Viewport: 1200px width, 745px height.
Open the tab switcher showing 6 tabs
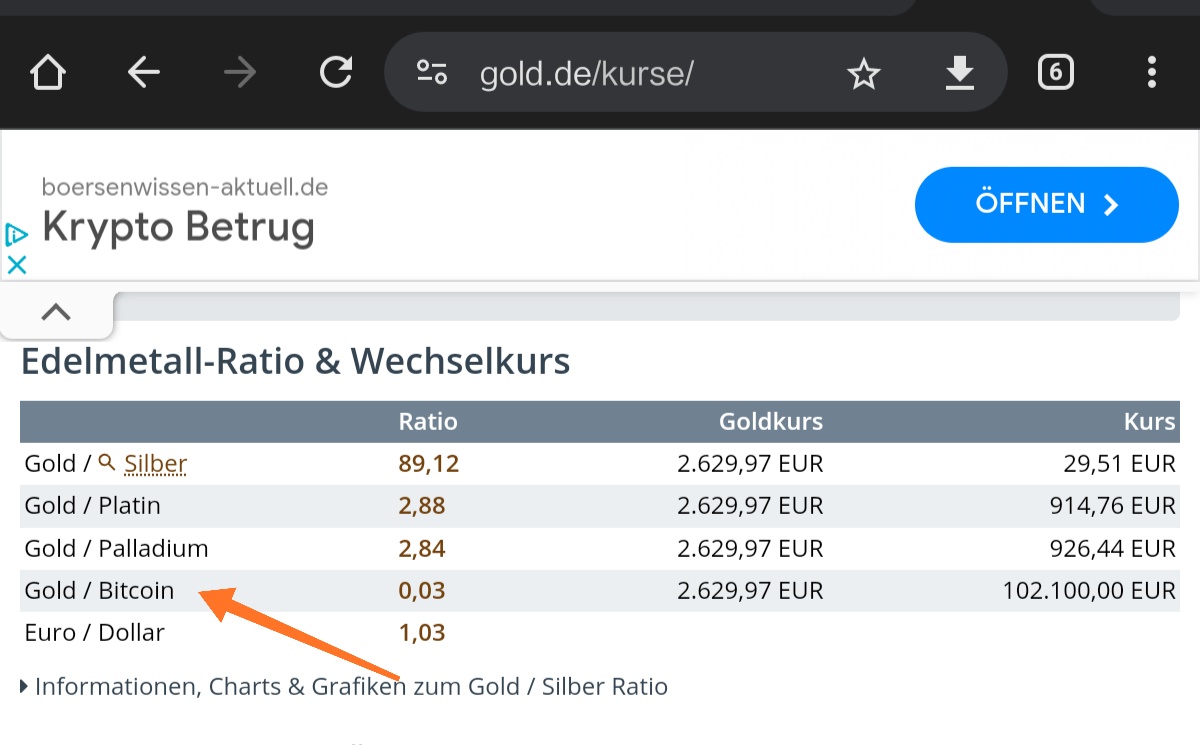click(x=1056, y=73)
